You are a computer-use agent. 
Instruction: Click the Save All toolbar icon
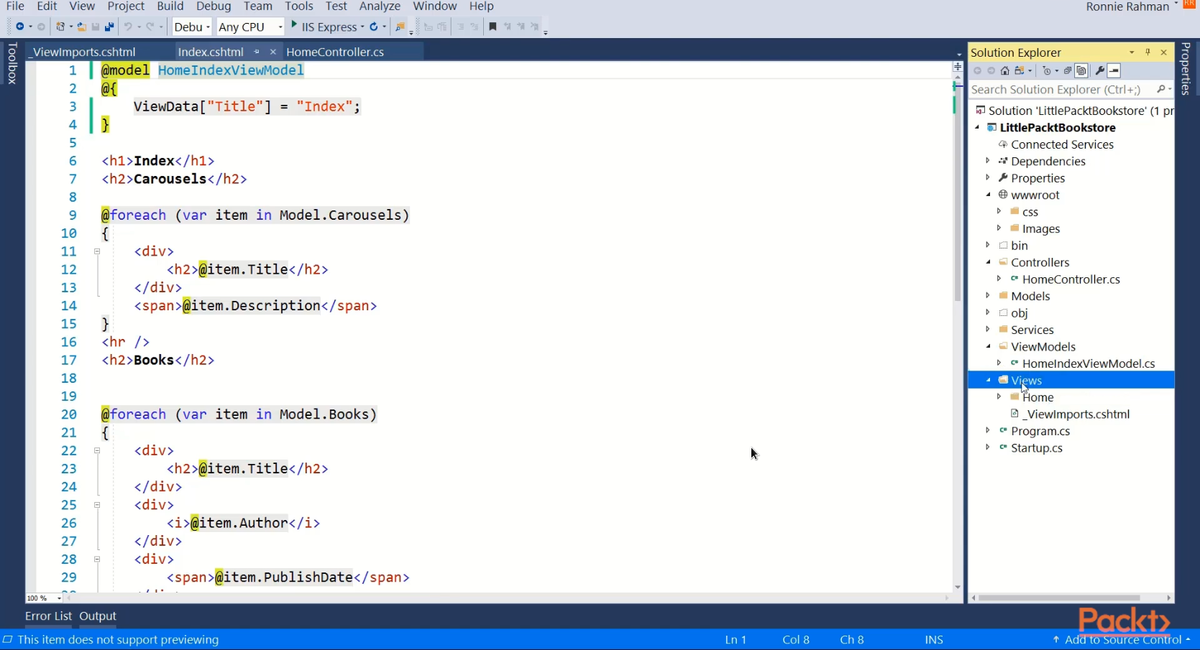point(109,27)
